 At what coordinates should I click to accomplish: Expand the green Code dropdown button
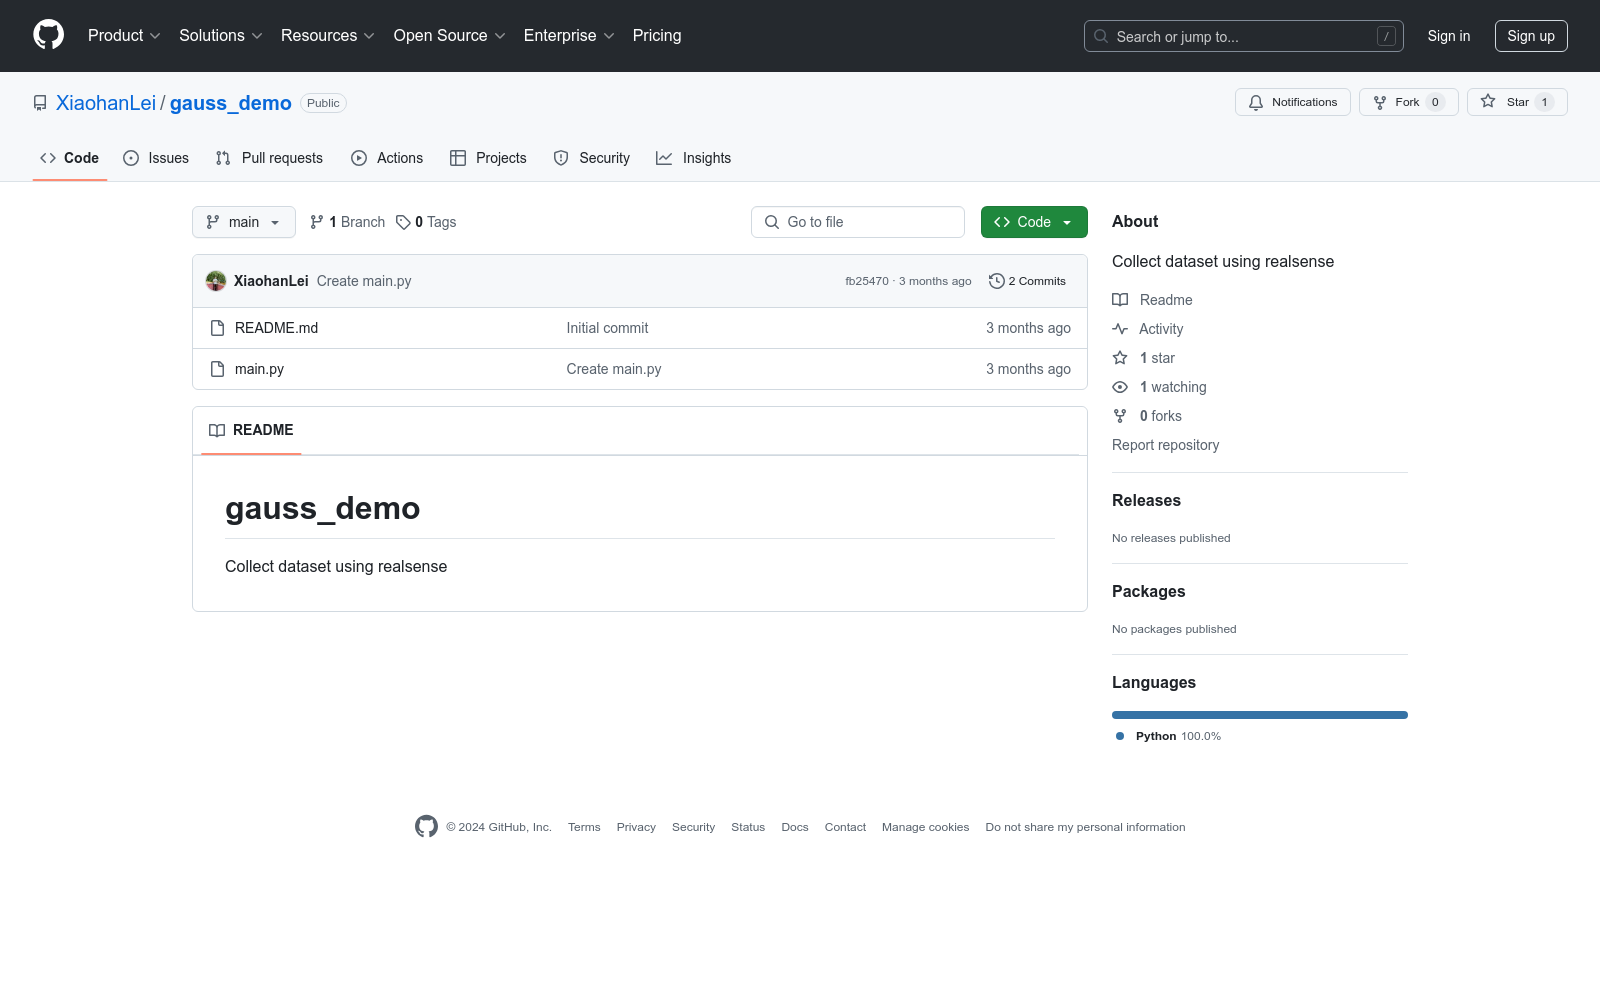(1034, 222)
